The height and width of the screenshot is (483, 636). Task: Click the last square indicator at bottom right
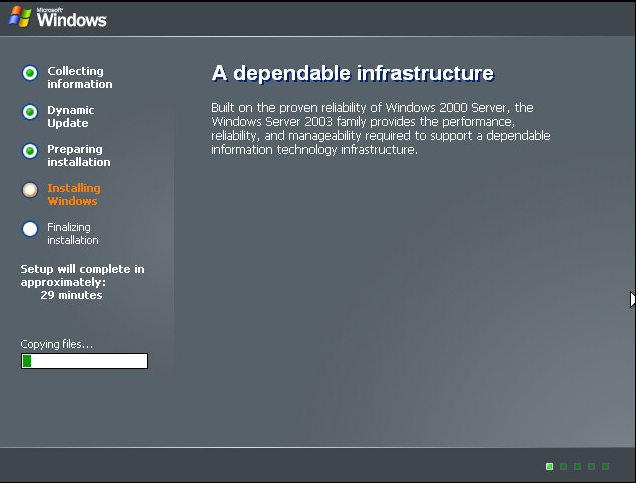point(606,466)
